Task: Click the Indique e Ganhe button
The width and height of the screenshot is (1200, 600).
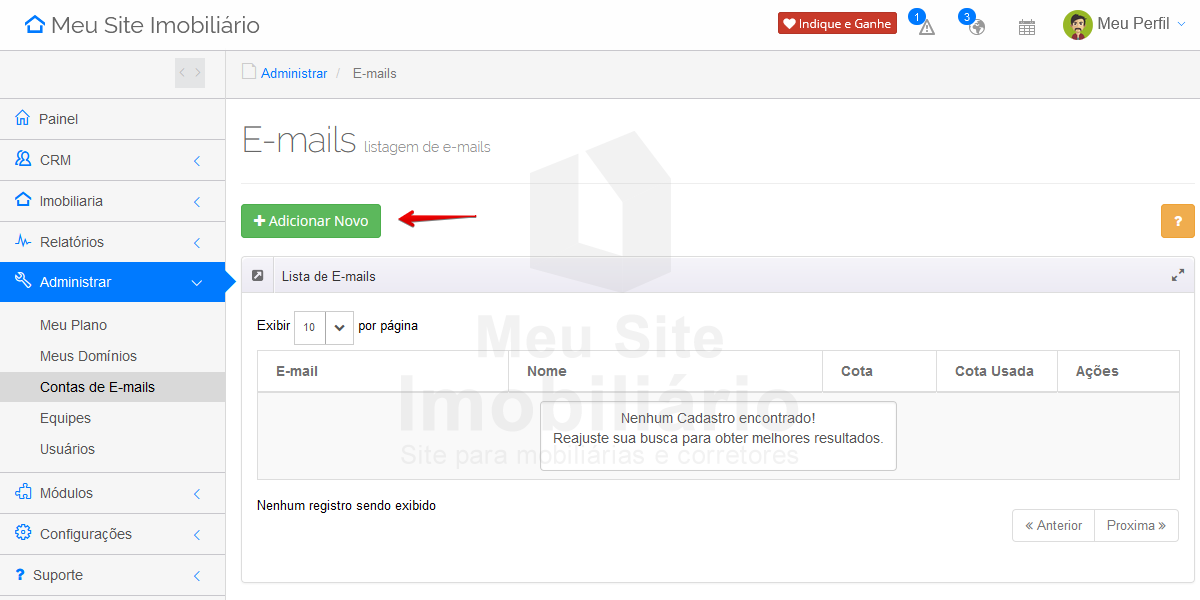Action: pyautogui.click(x=837, y=24)
